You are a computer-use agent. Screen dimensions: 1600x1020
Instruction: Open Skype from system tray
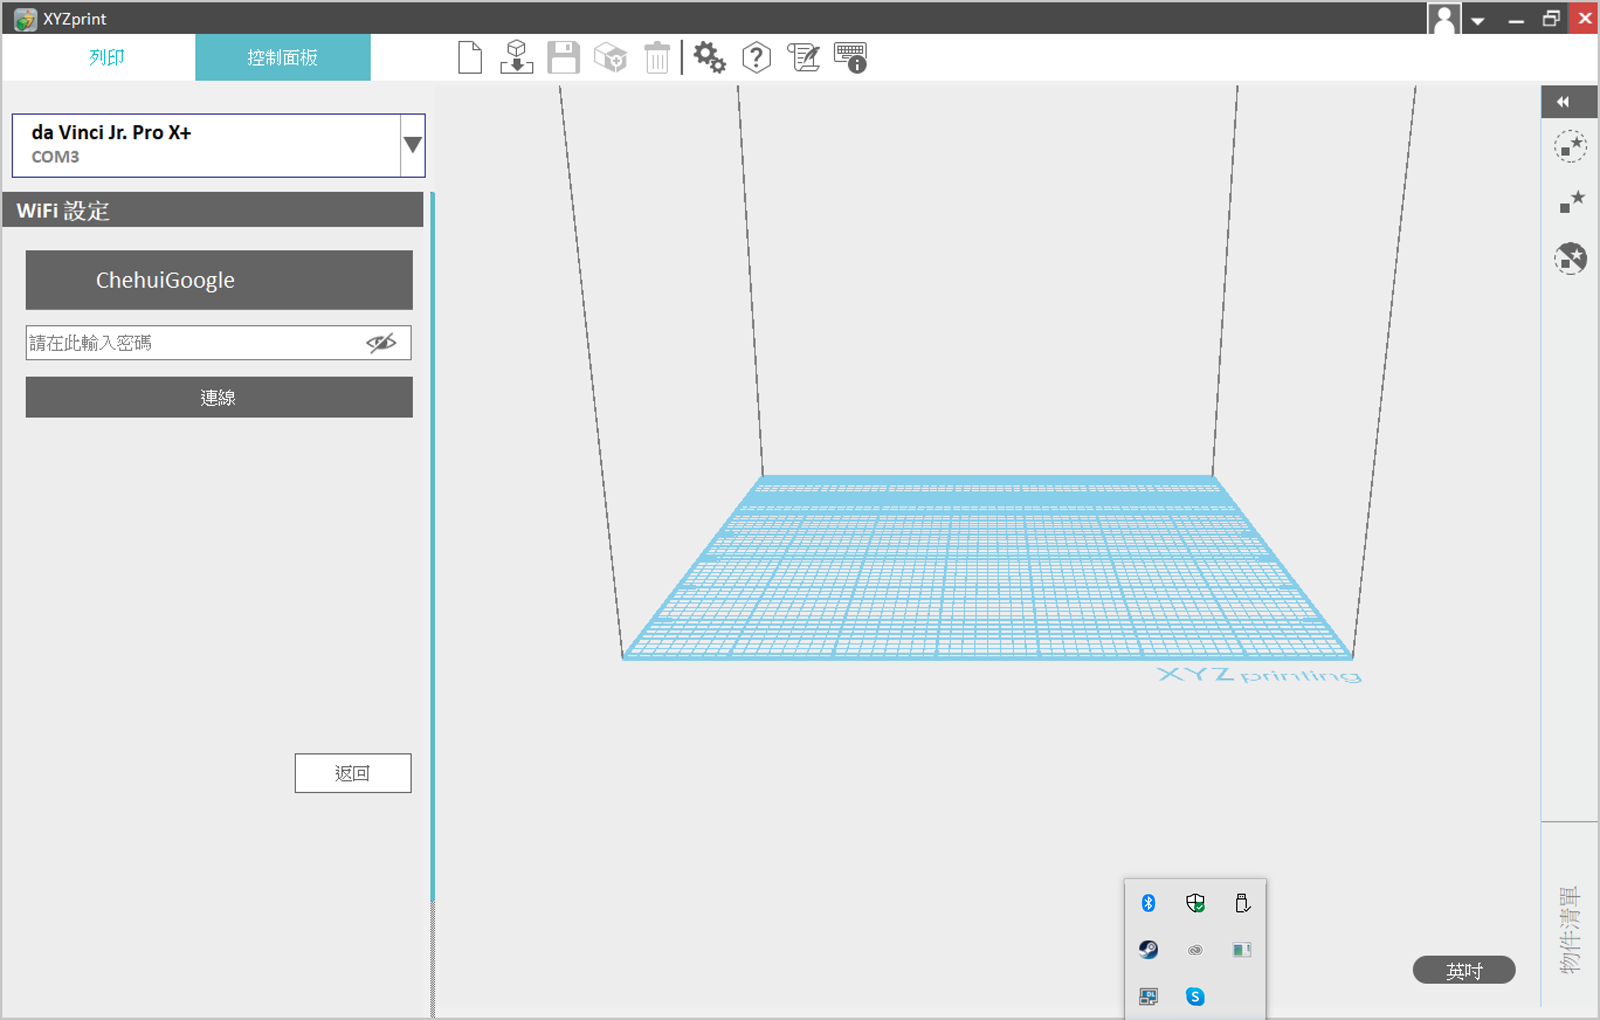[x=1195, y=996]
